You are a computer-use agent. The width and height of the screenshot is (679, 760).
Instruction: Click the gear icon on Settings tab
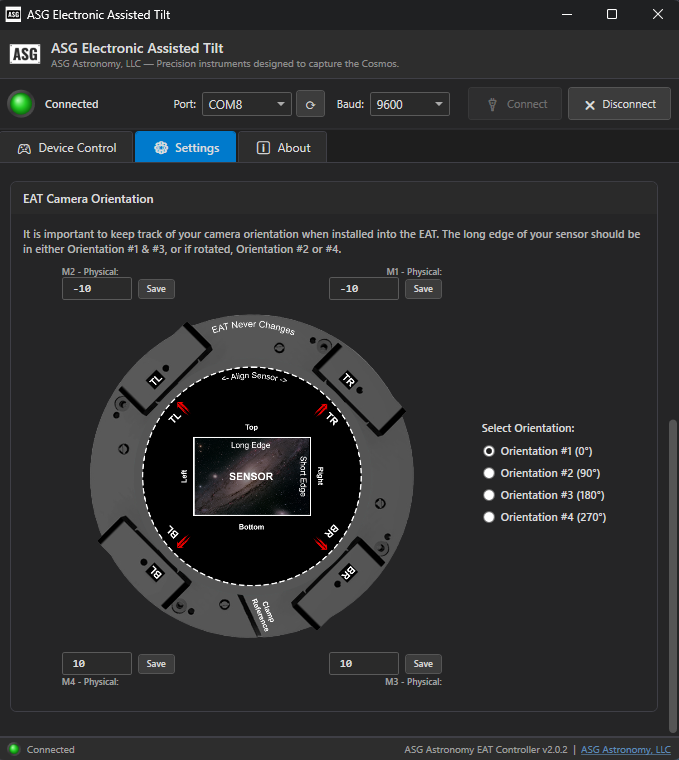coord(161,148)
